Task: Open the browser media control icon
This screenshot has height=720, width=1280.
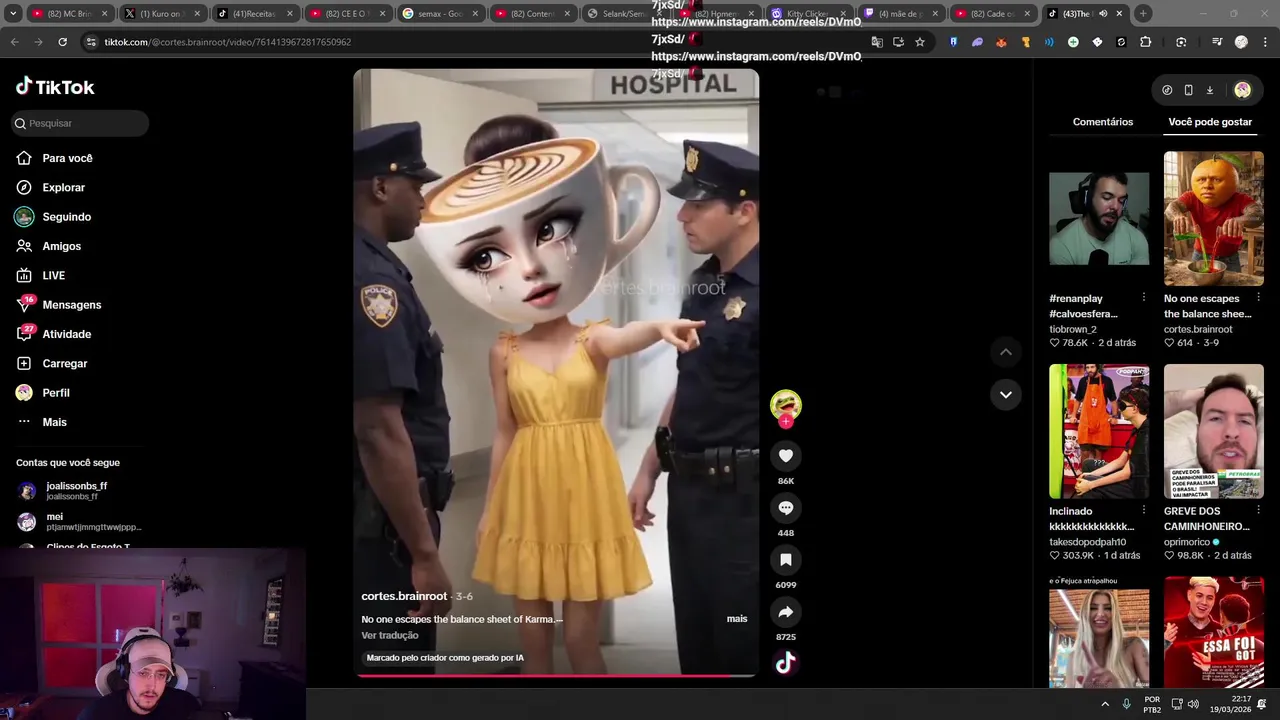Action: tap(1217, 42)
